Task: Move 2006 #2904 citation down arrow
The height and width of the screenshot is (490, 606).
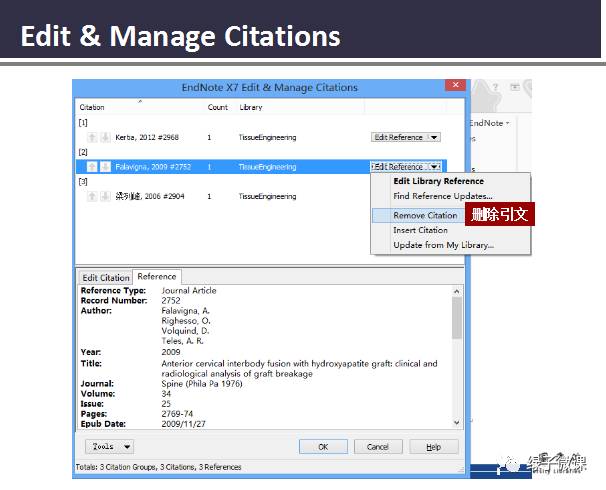Action: pyautogui.click(x=105, y=196)
